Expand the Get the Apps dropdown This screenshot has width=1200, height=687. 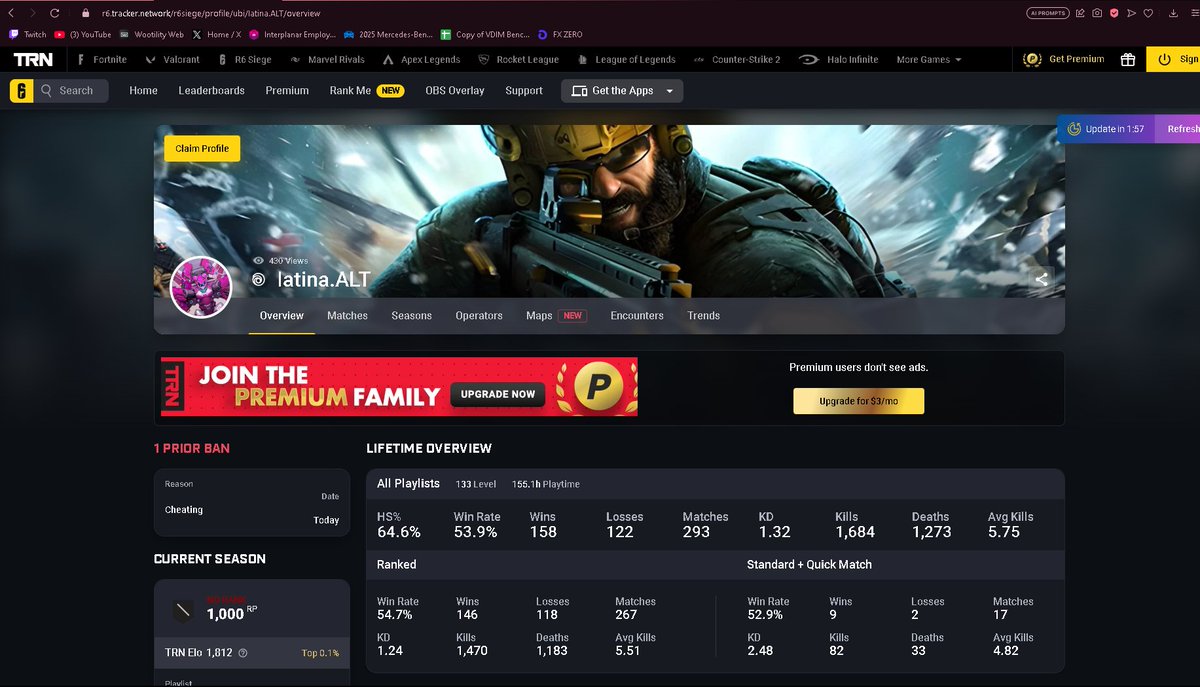(x=622, y=90)
